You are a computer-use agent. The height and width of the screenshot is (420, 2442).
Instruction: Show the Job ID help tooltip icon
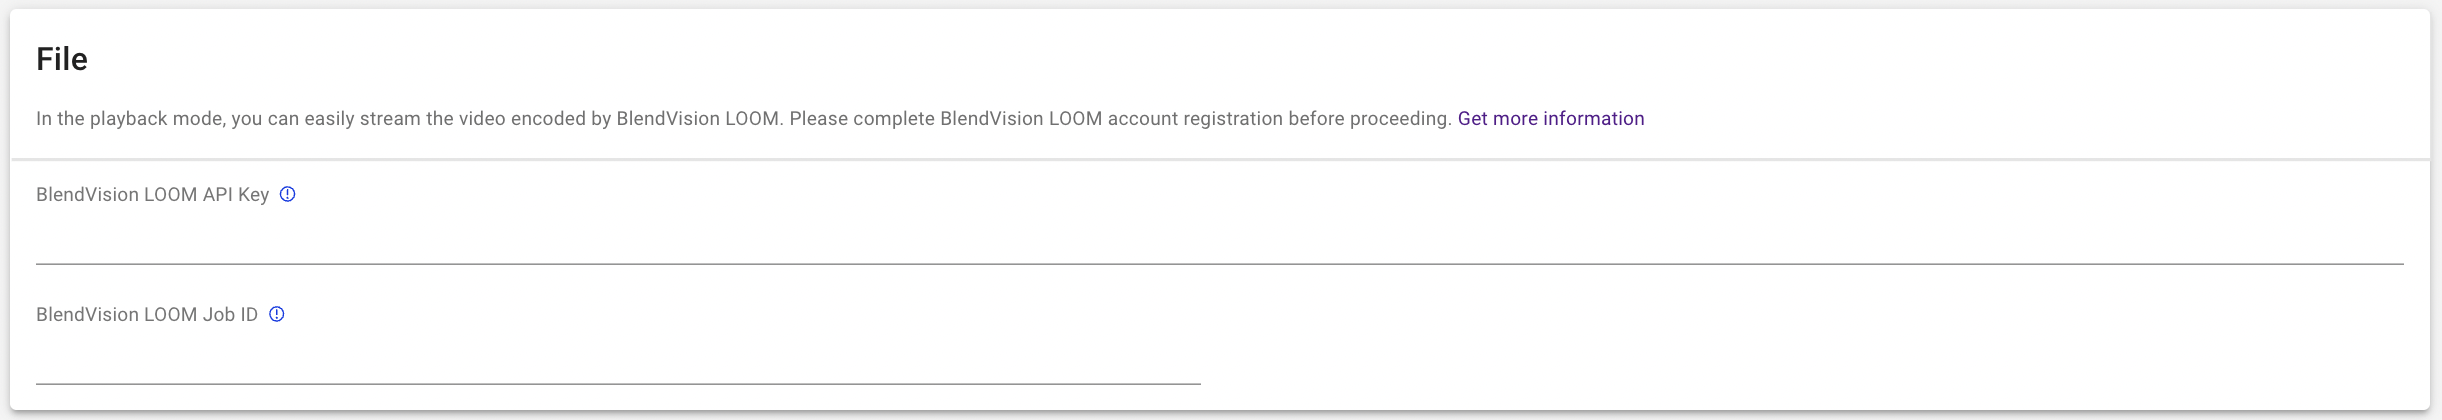click(277, 314)
